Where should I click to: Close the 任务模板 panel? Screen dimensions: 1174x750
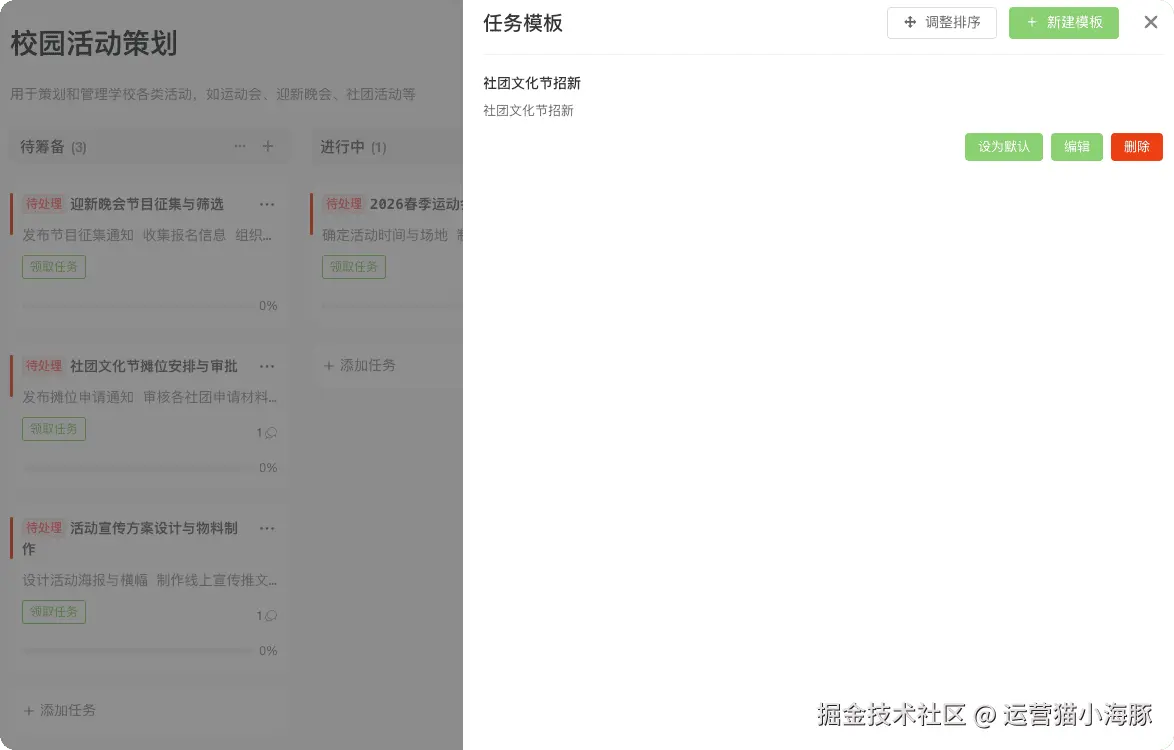coord(1151,22)
